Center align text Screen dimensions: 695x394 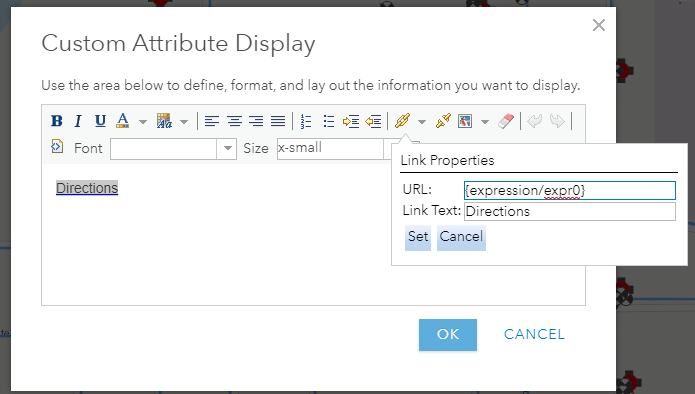tap(234, 121)
